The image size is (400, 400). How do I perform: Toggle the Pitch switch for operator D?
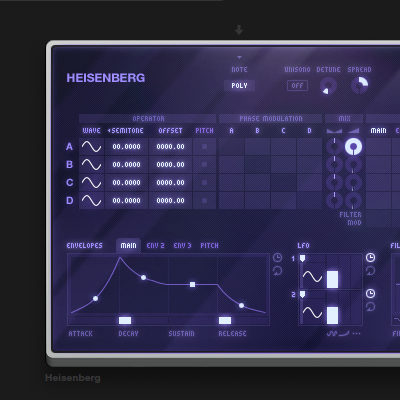coord(204,201)
